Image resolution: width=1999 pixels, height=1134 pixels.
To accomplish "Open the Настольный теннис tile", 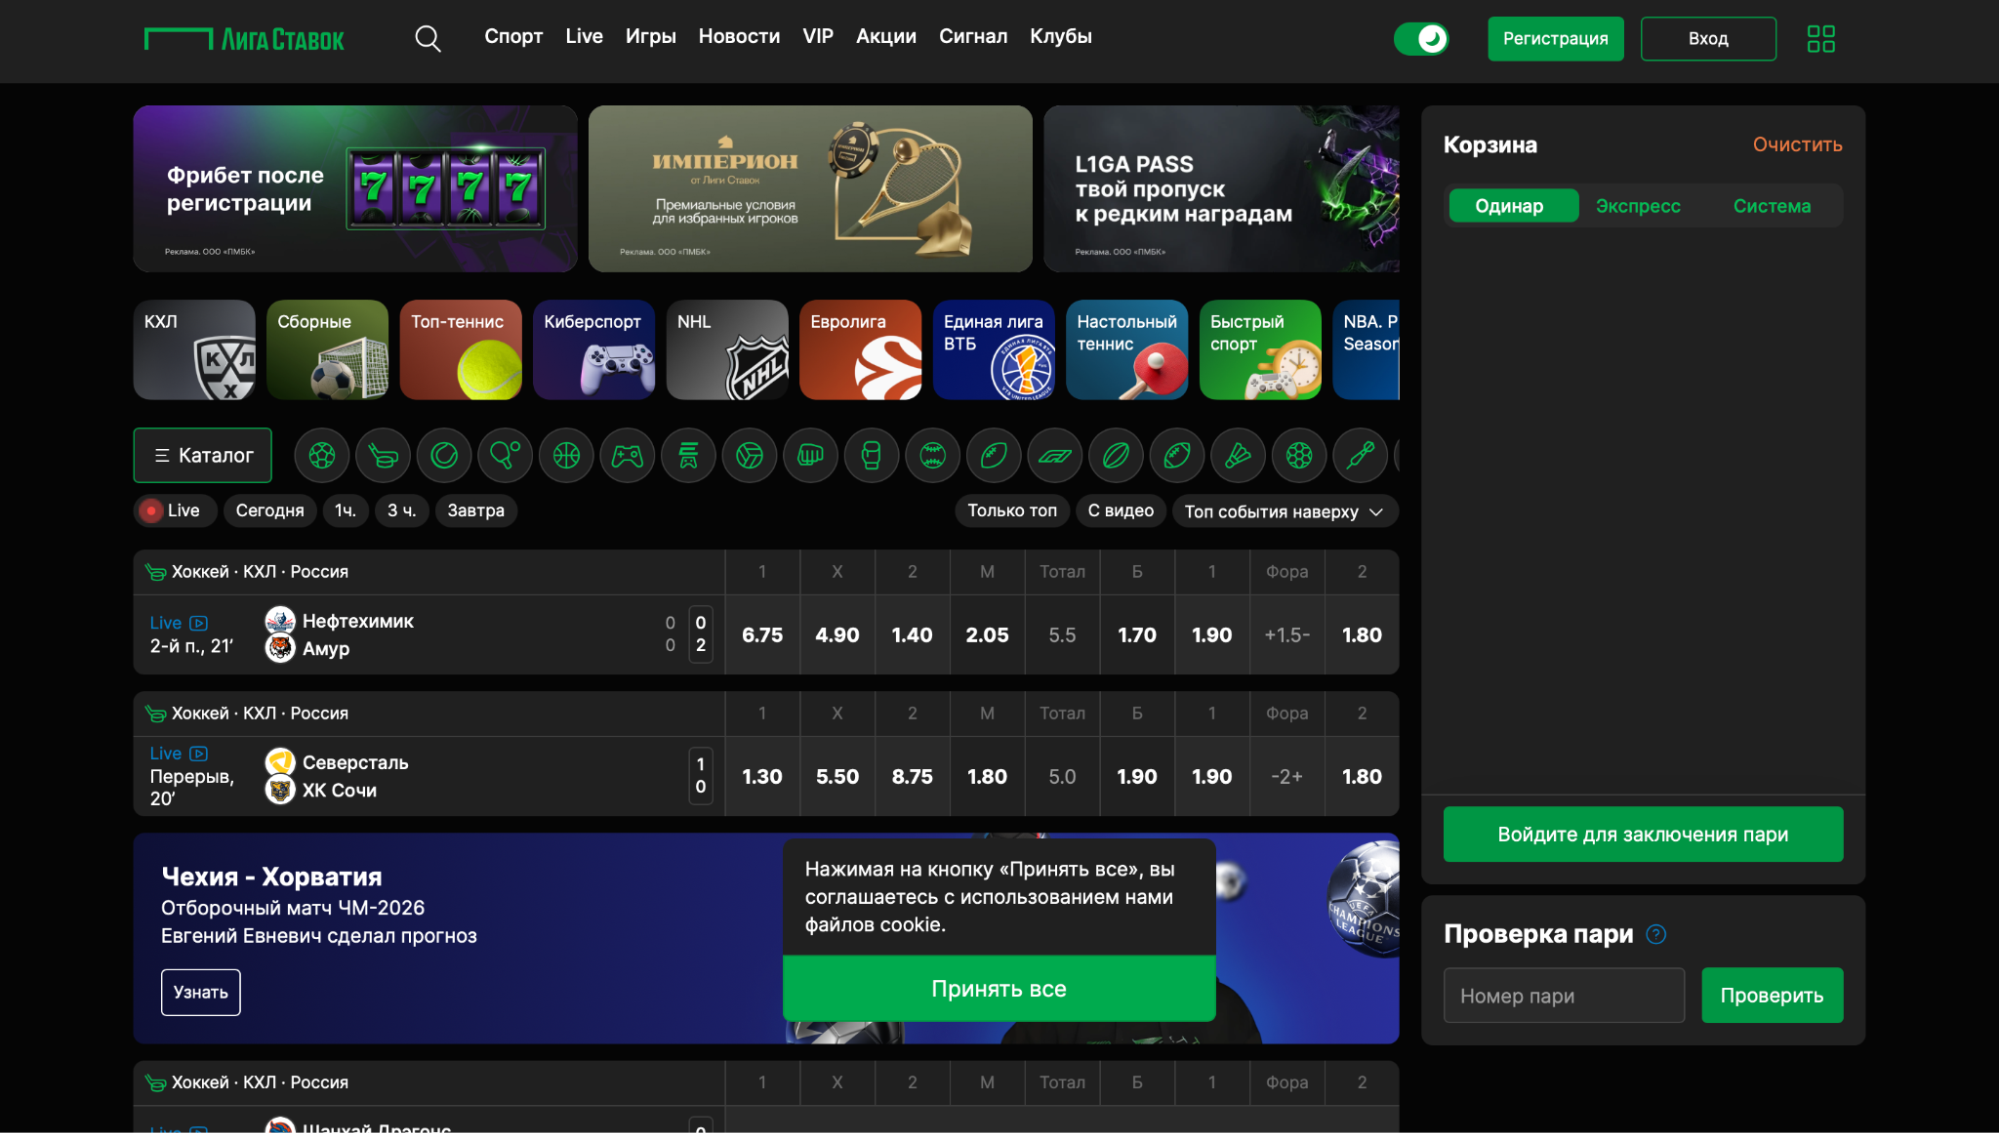I will coord(1127,350).
